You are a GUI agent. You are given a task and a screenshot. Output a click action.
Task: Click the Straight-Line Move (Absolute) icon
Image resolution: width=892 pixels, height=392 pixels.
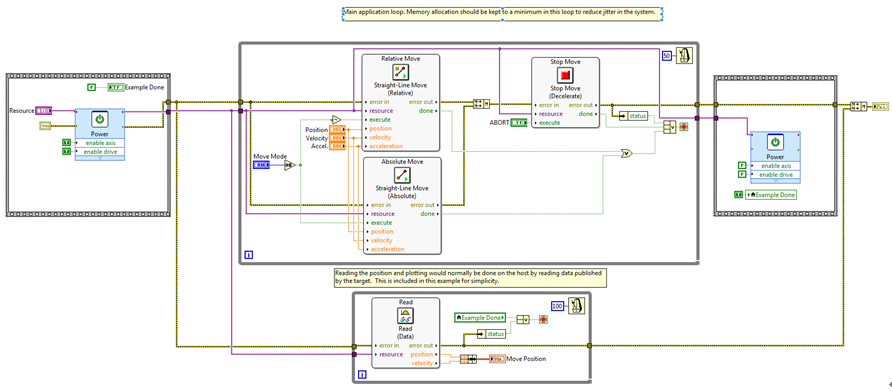(x=401, y=175)
